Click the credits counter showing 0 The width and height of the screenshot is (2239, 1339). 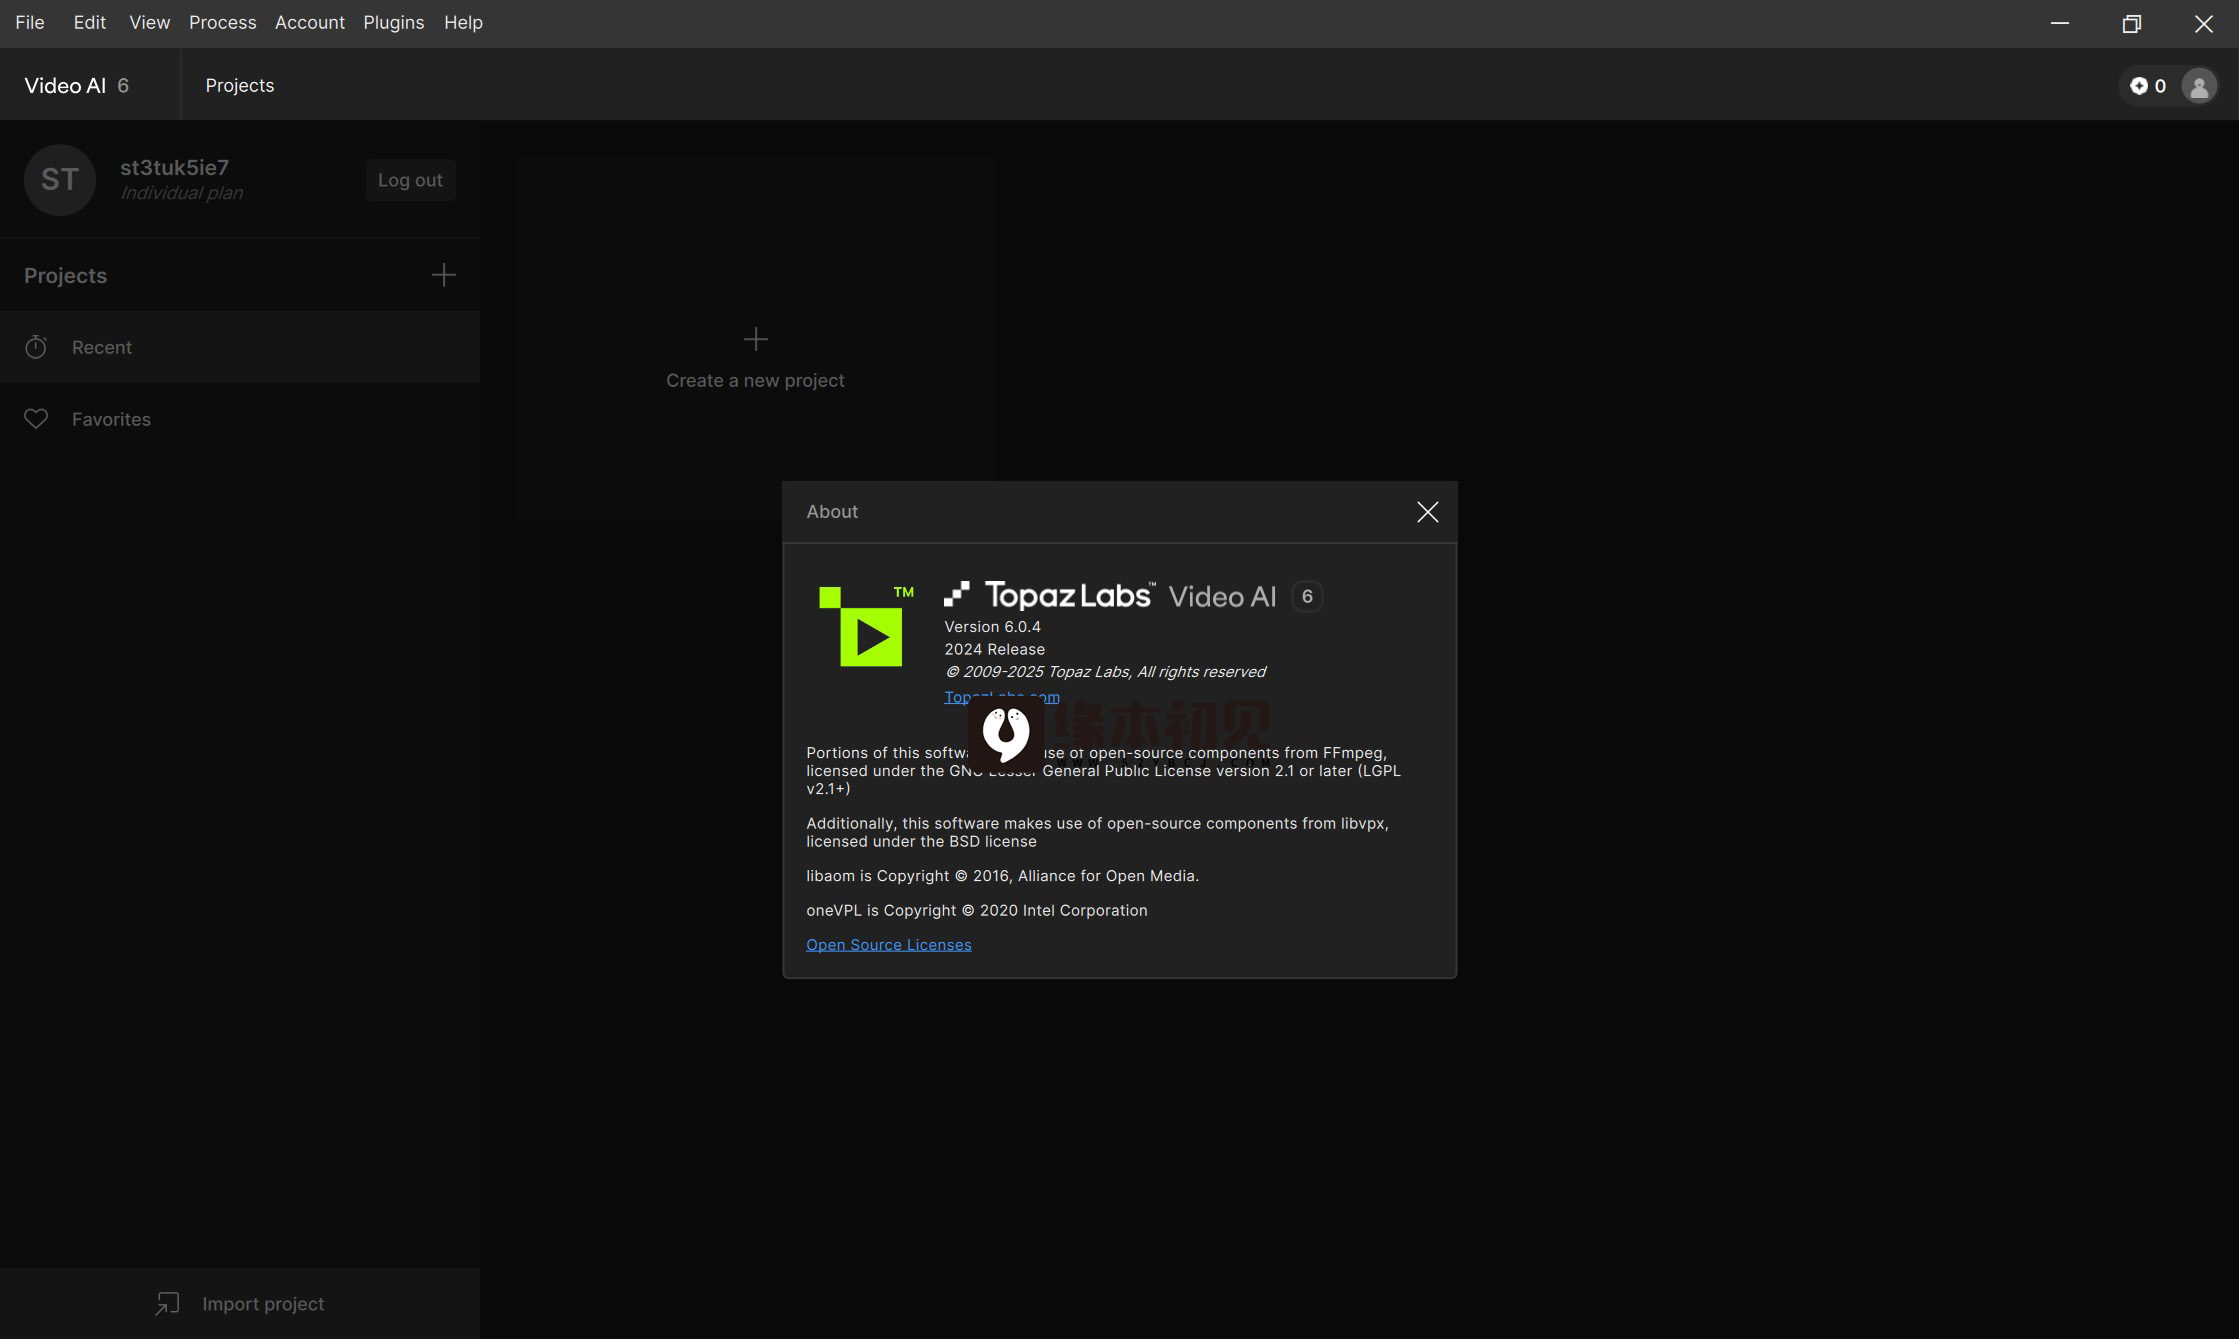pos(2147,86)
